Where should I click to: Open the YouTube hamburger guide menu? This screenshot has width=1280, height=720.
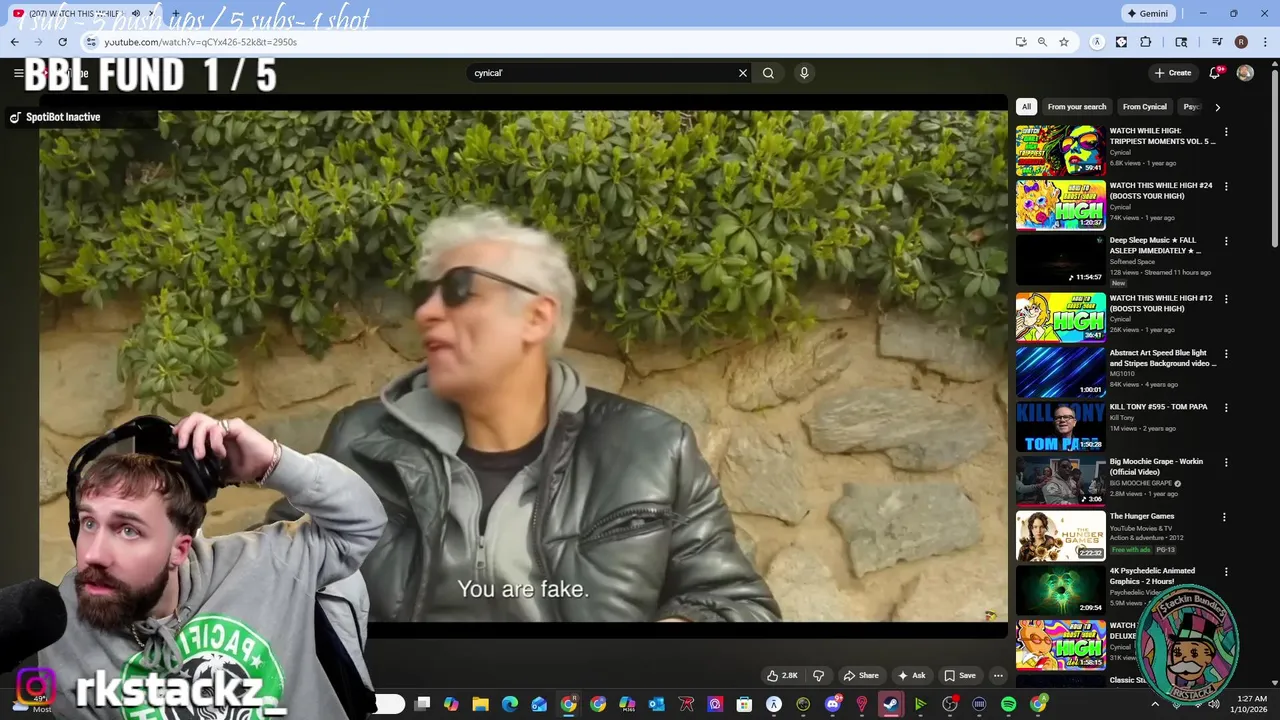tap(18, 73)
